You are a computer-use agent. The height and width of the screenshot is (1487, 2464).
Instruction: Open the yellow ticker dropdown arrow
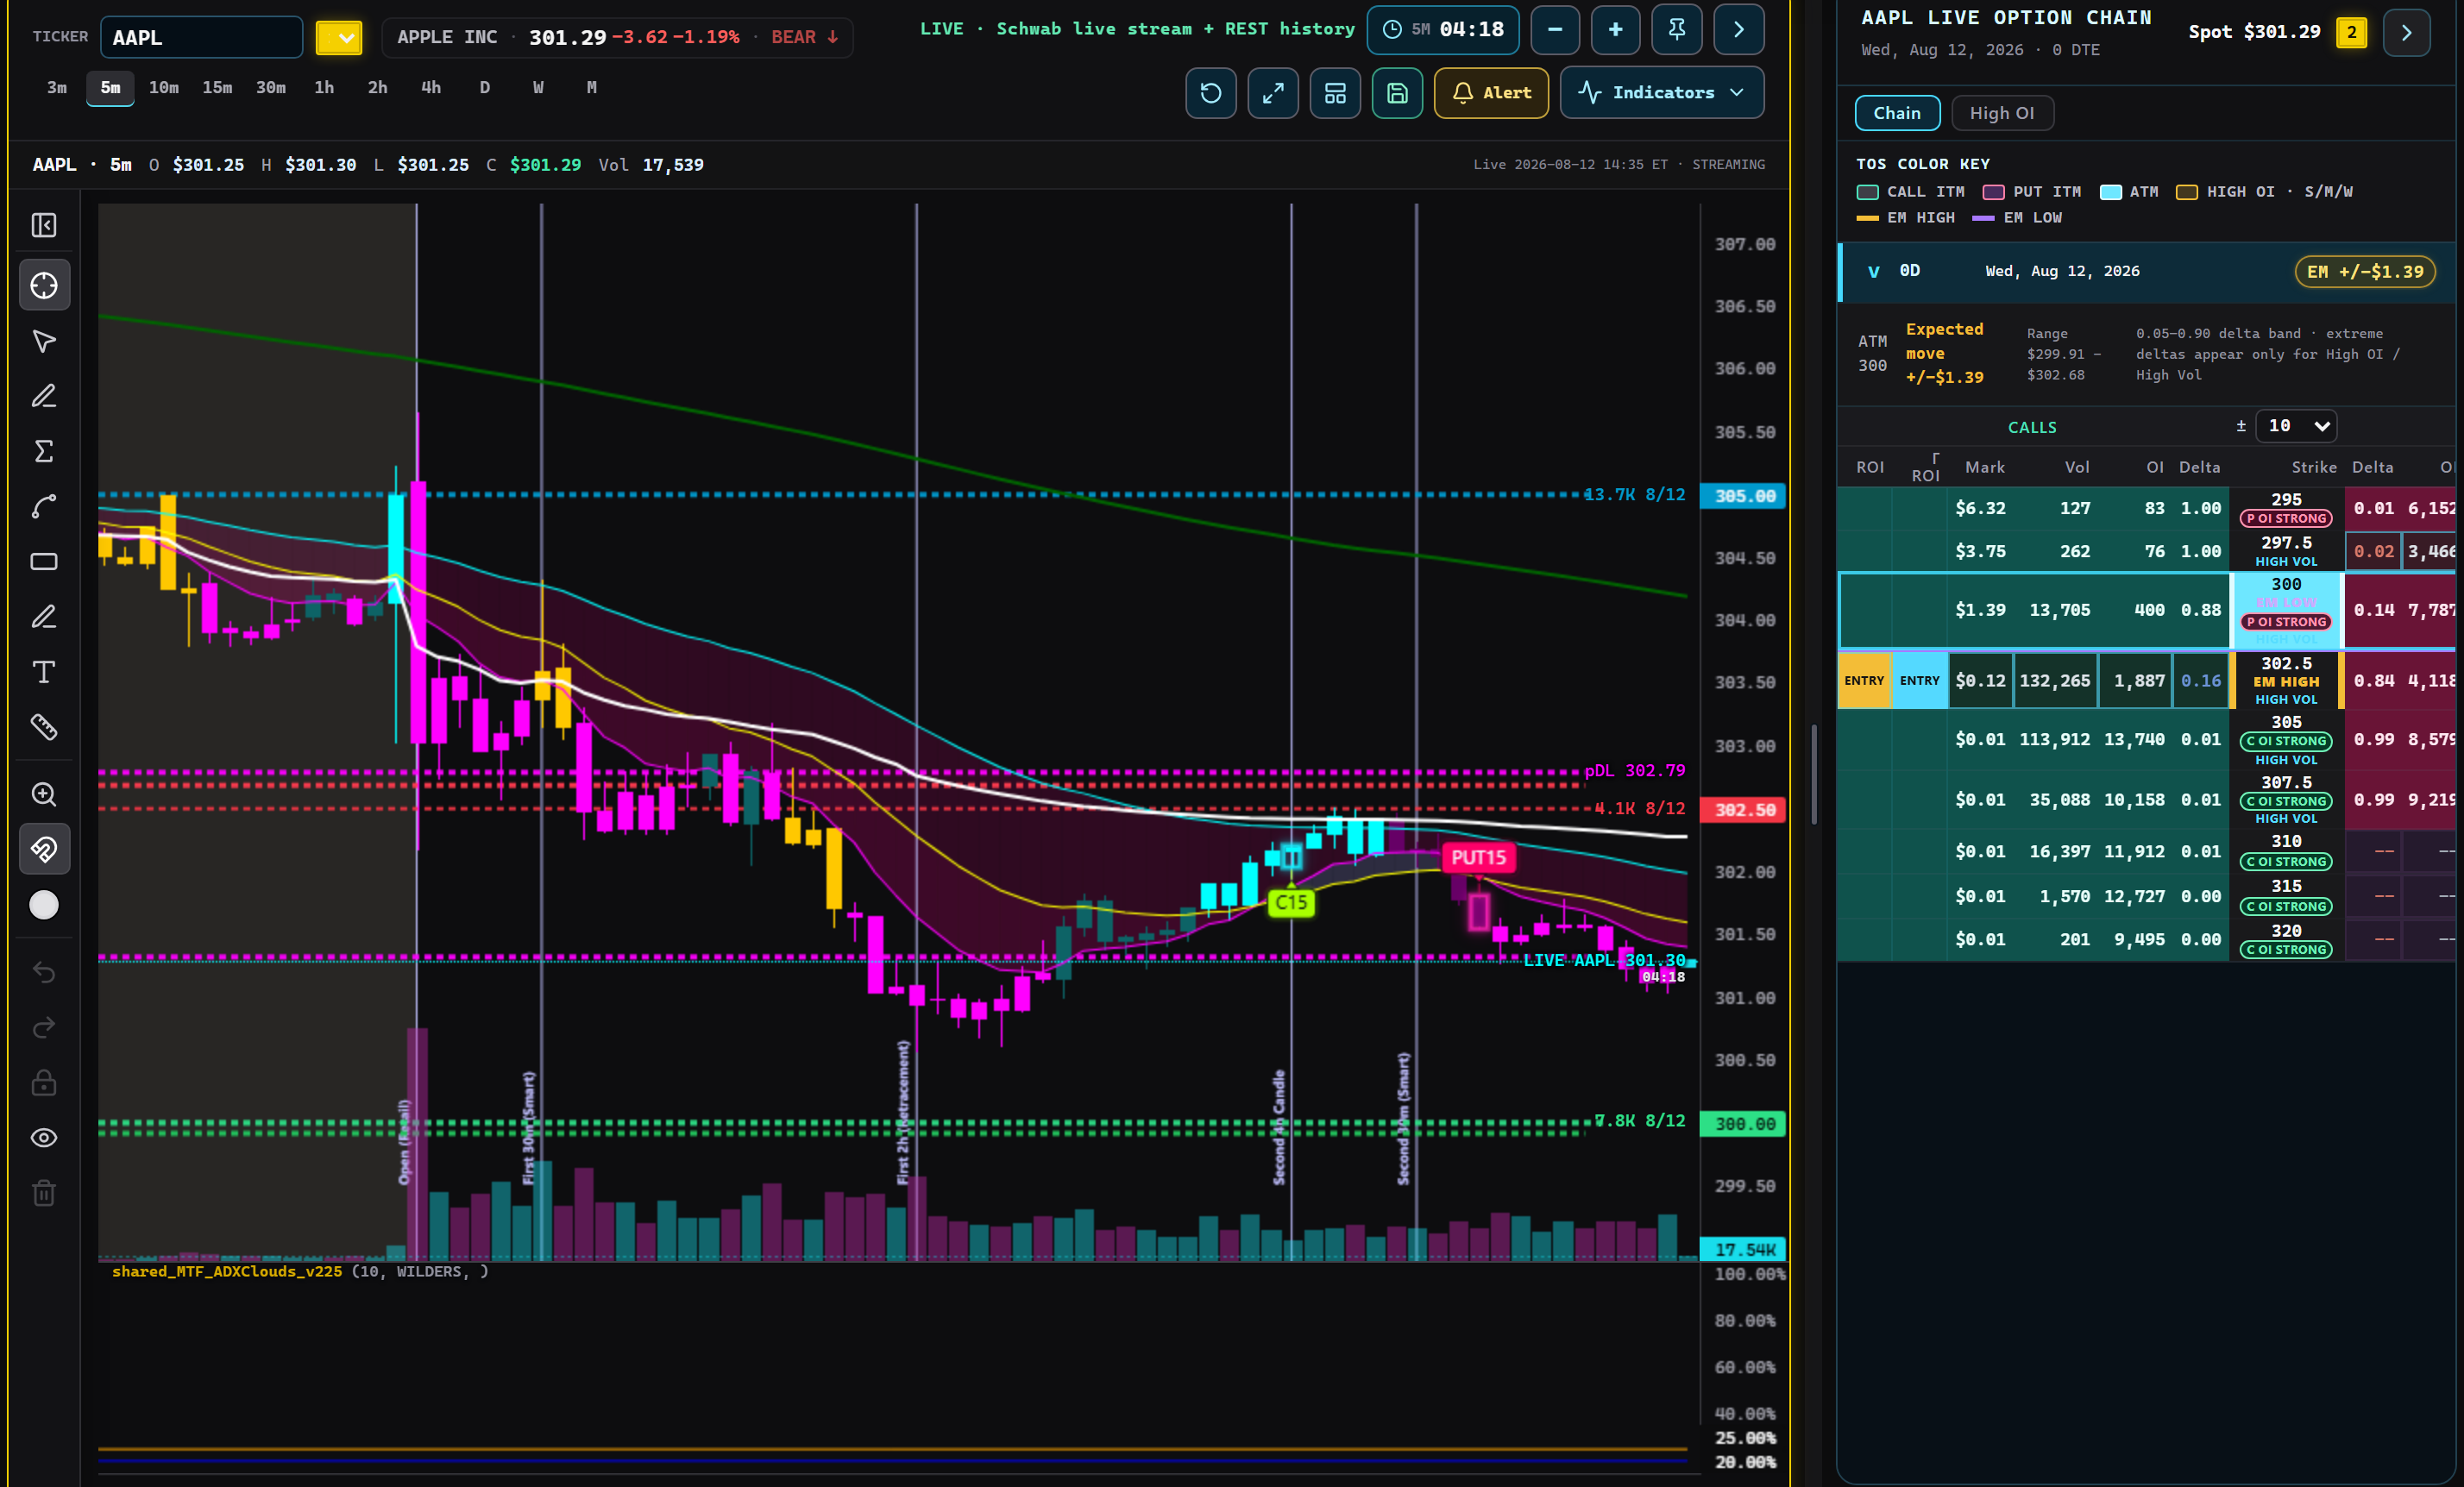point(339,38)
